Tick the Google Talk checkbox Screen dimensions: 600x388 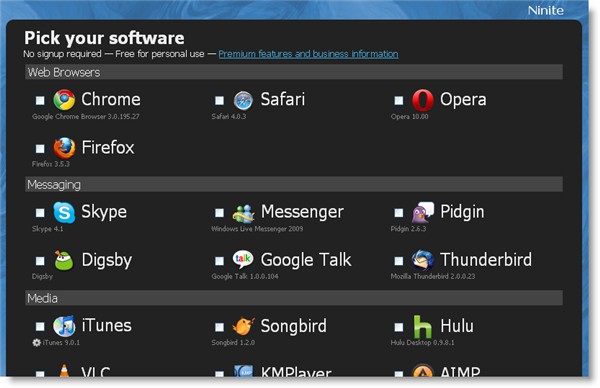click(219, 261)
